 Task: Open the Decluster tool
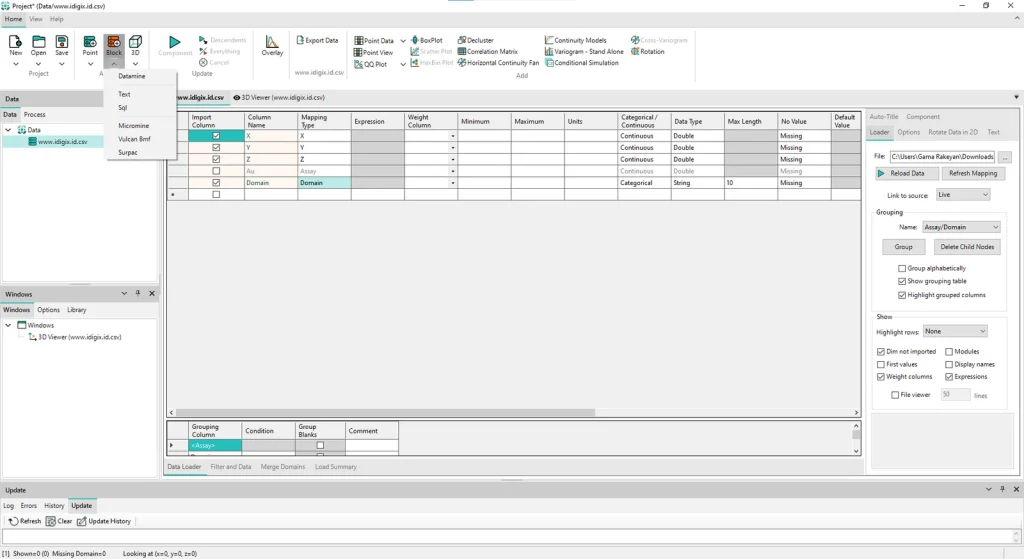click(475, 40)
